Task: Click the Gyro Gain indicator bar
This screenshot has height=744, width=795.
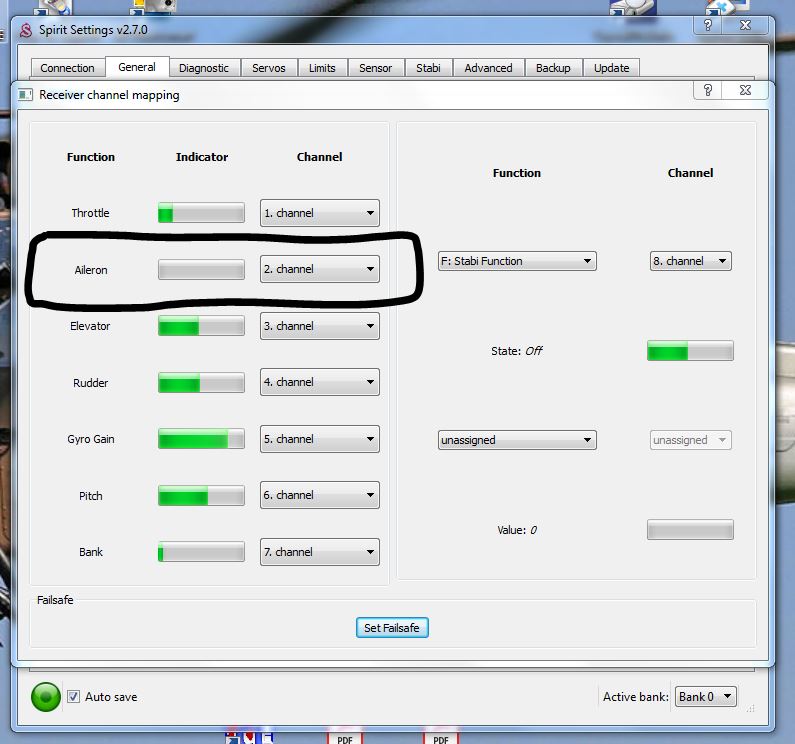Action: coord(201,439)
